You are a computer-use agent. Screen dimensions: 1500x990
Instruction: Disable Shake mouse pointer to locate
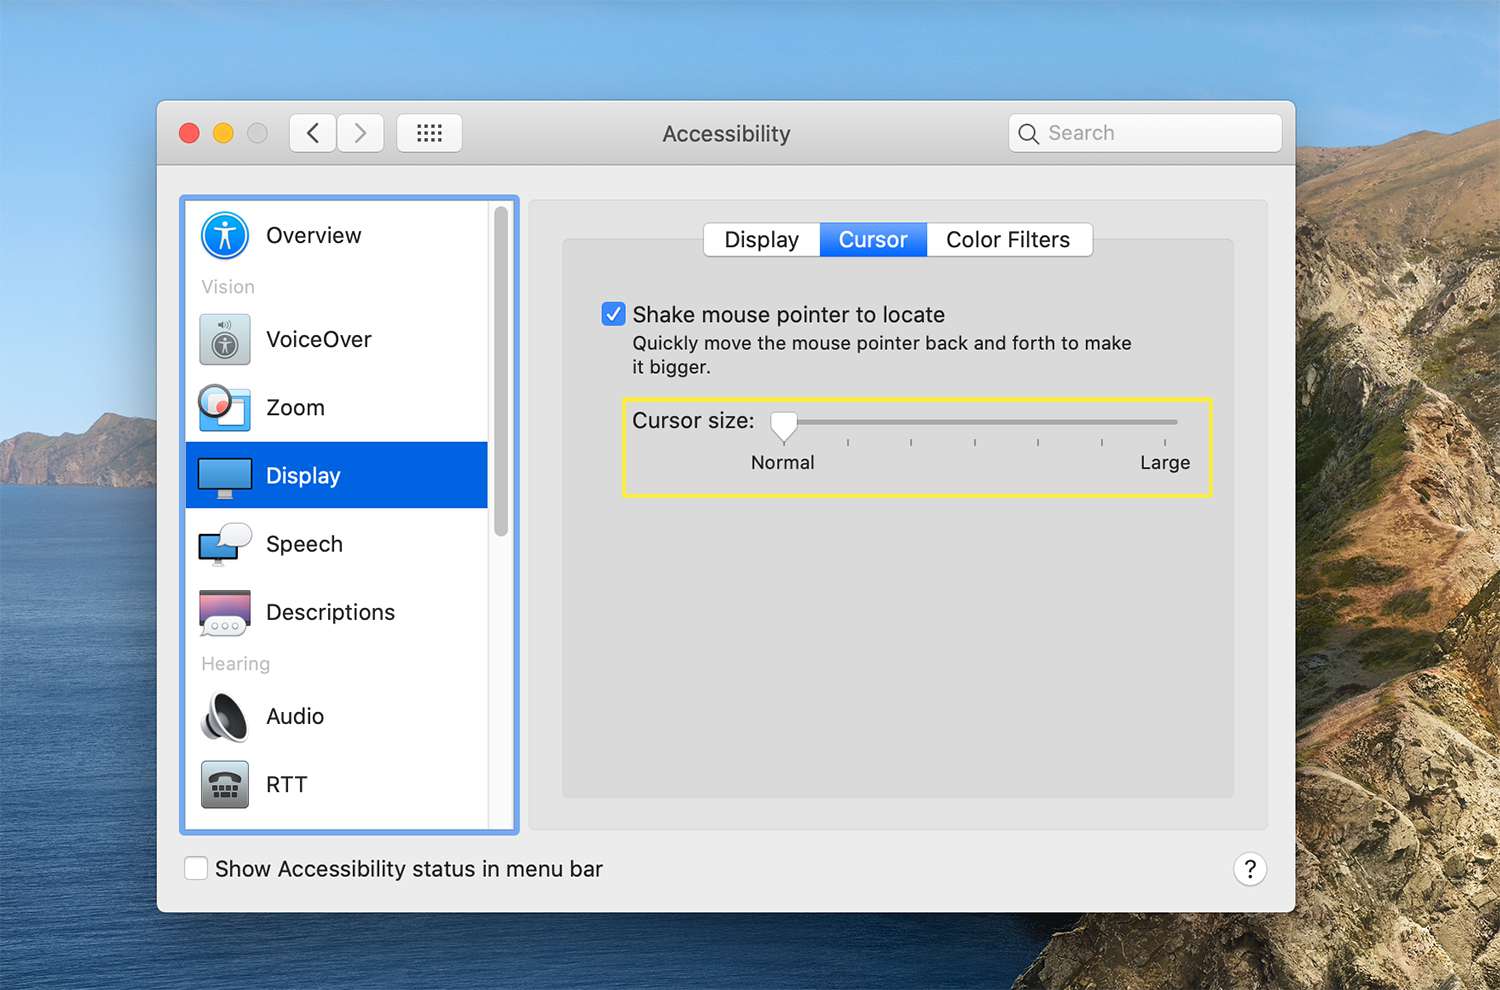tap(614, 315)
